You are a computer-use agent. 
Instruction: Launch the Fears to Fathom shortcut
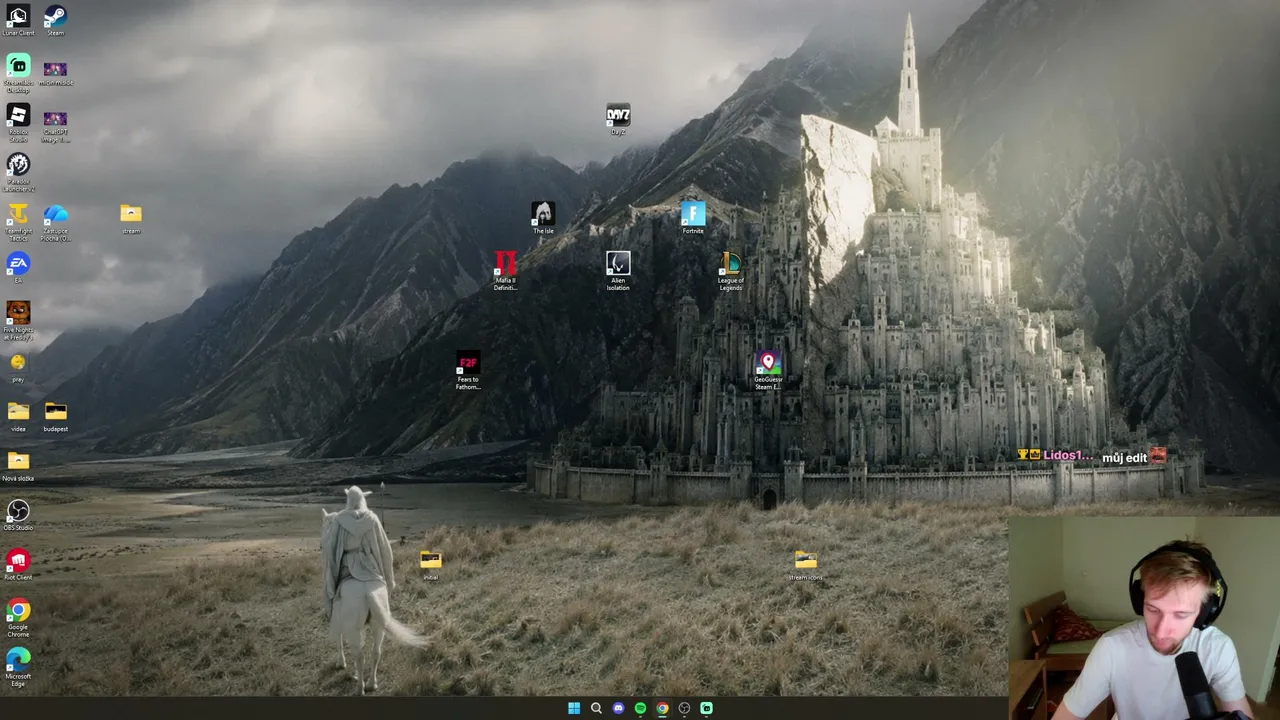pos(468,370)
